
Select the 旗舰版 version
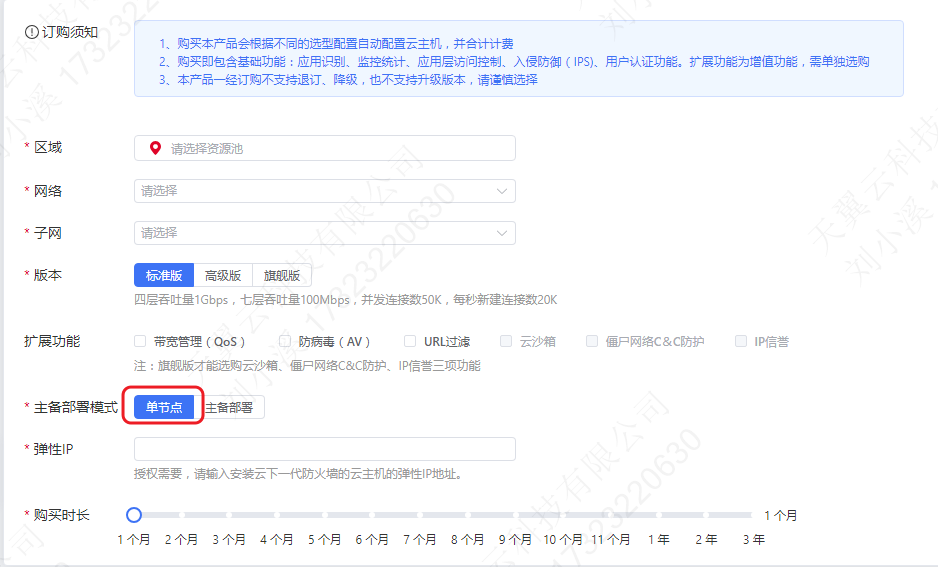282,275
